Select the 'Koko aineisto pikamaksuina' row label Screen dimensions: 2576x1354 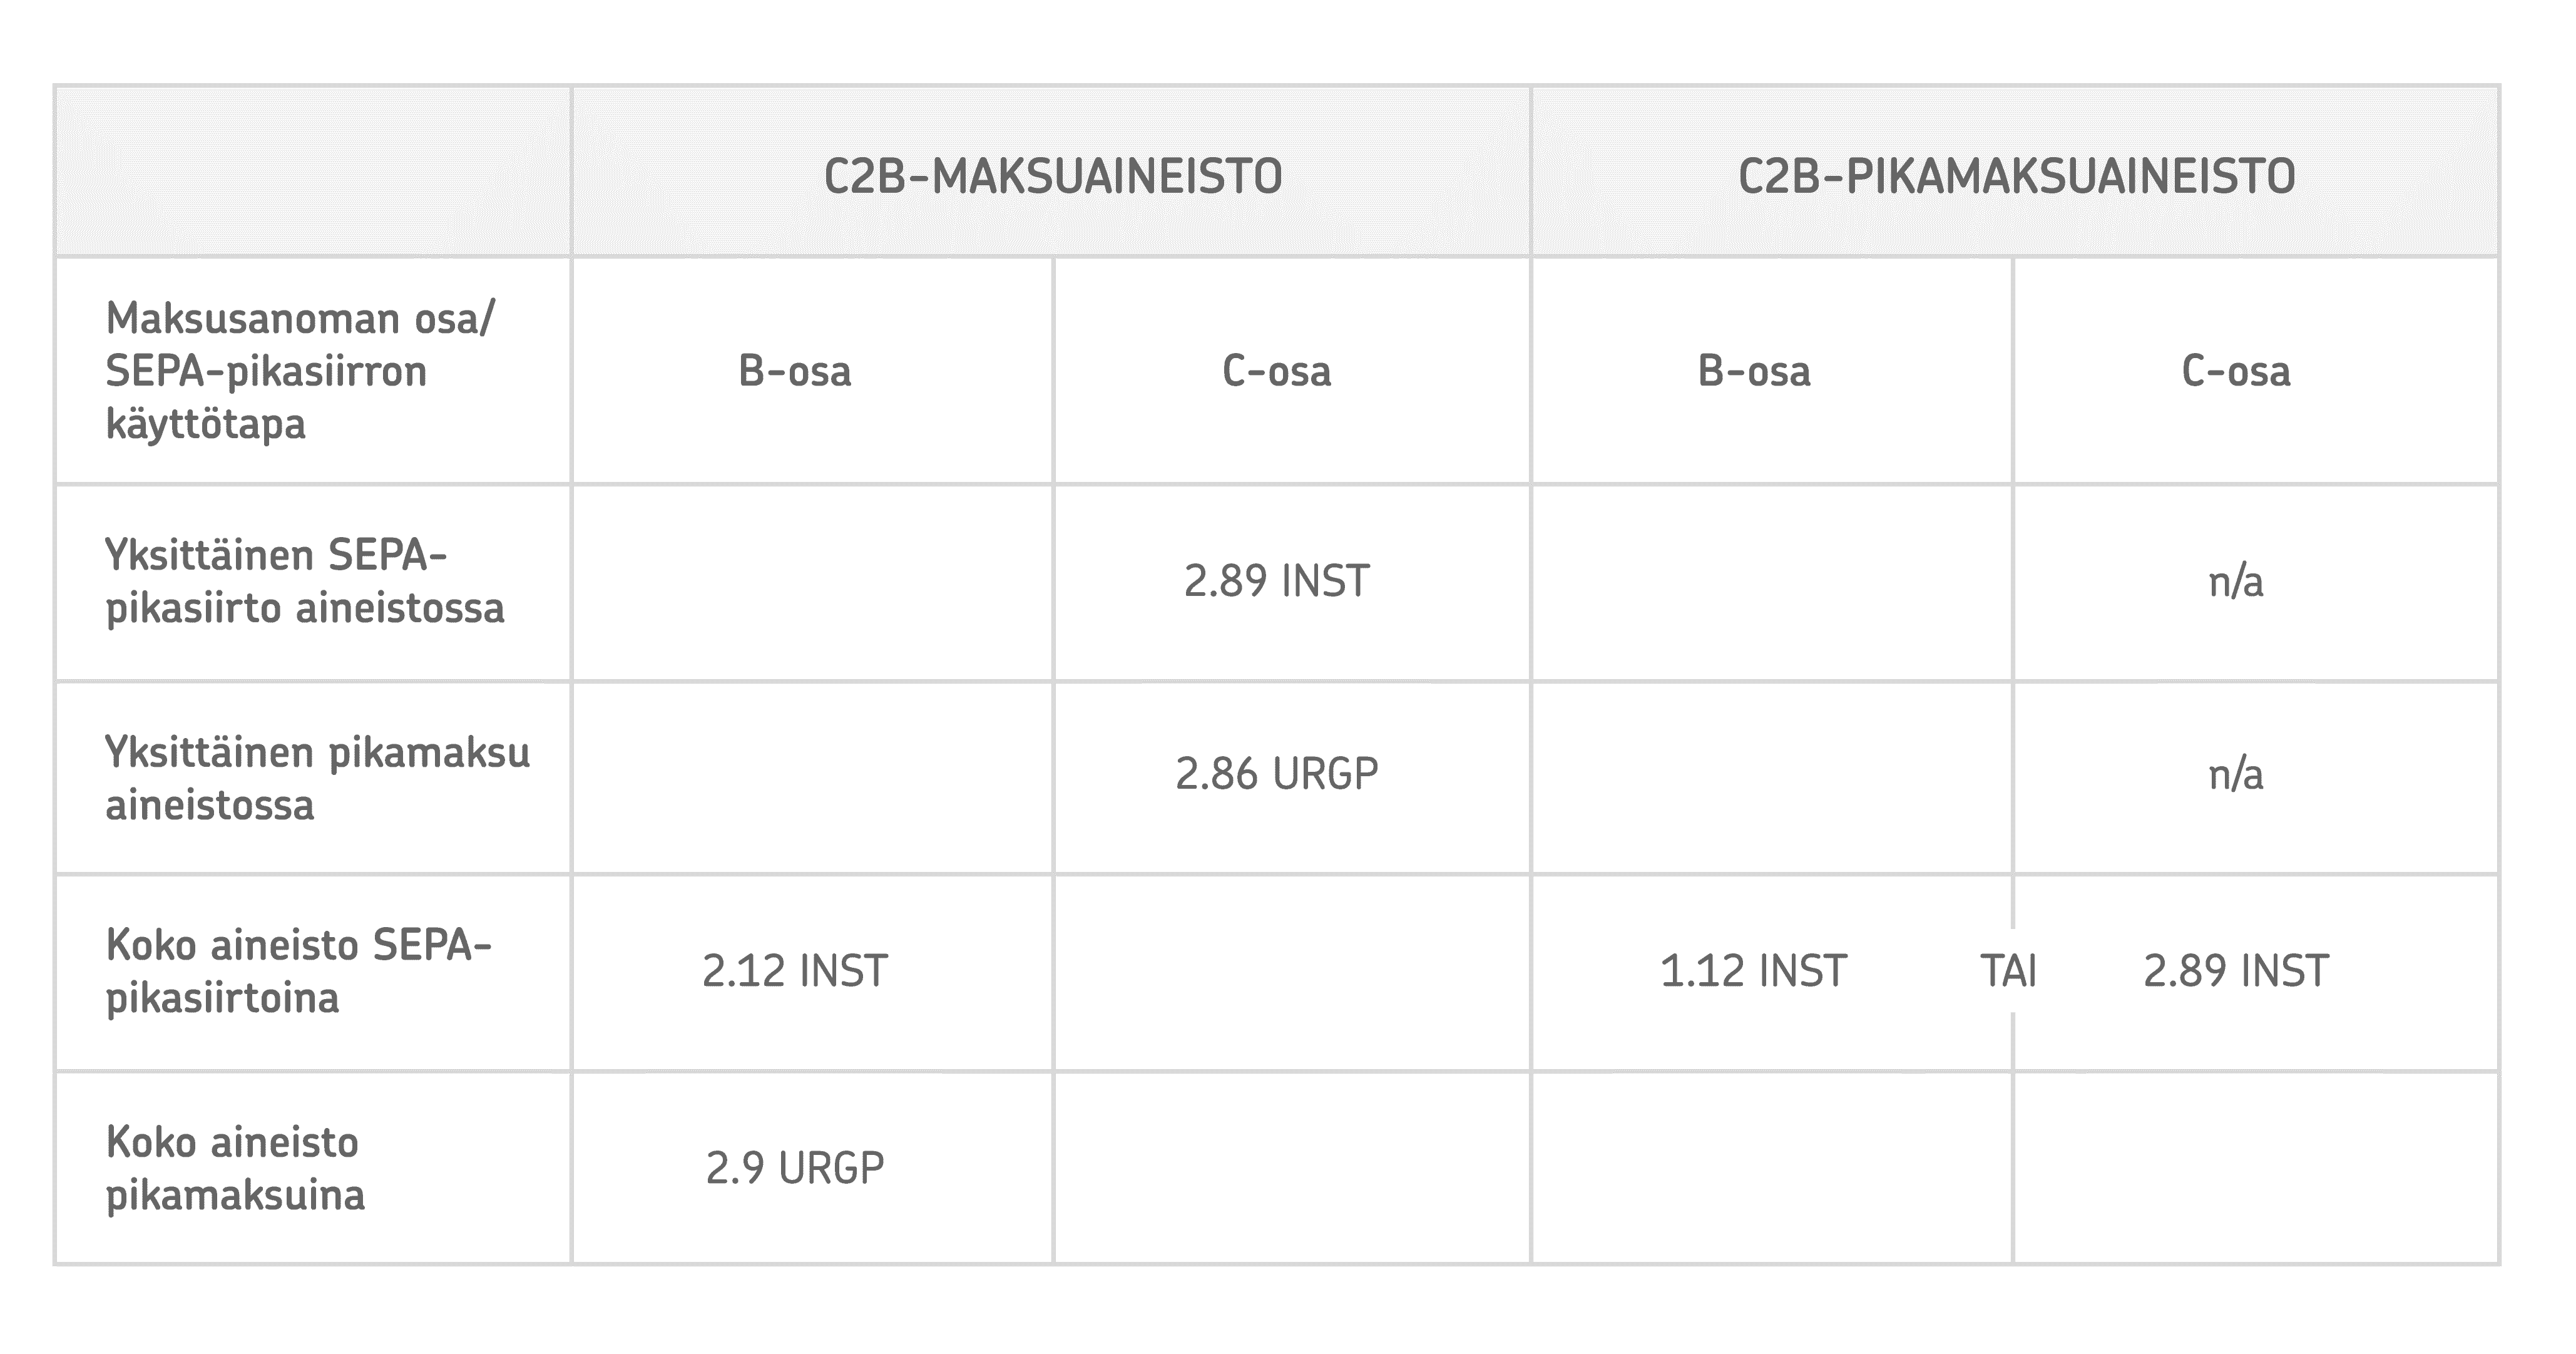click(x=235, y=1168)
